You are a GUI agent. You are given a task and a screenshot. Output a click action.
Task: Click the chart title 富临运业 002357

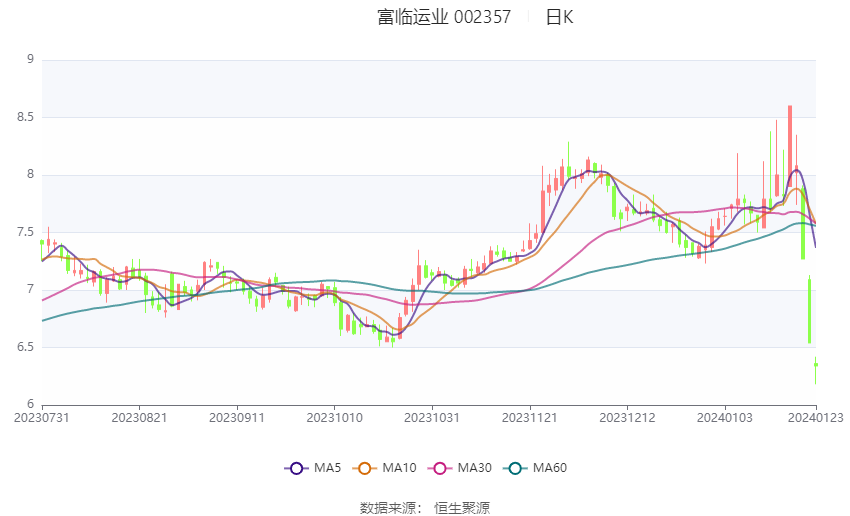click(444, 17)
